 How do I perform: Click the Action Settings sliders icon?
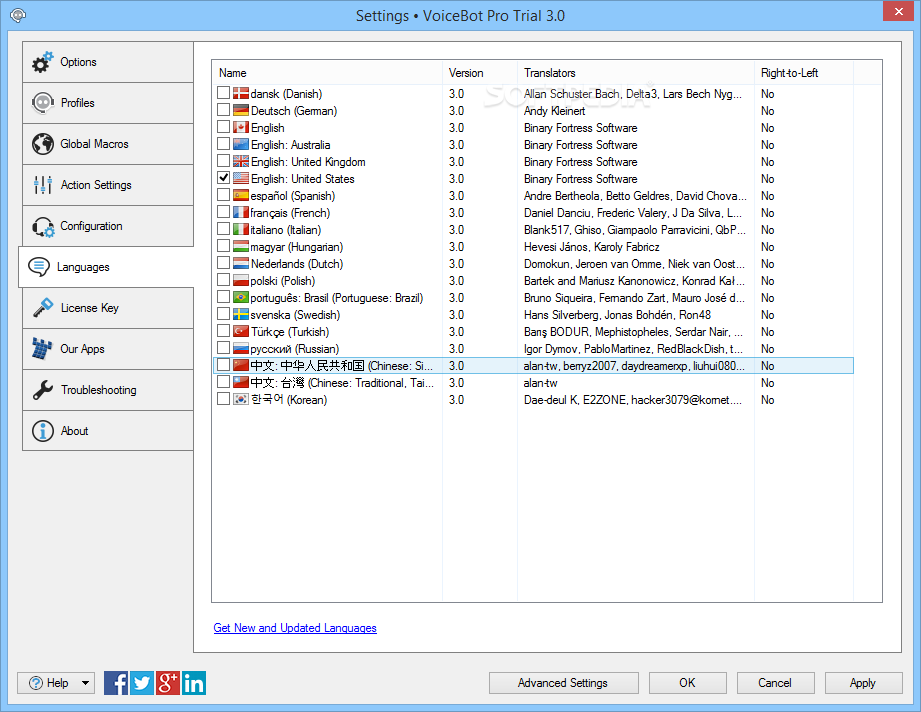point(43,185)
